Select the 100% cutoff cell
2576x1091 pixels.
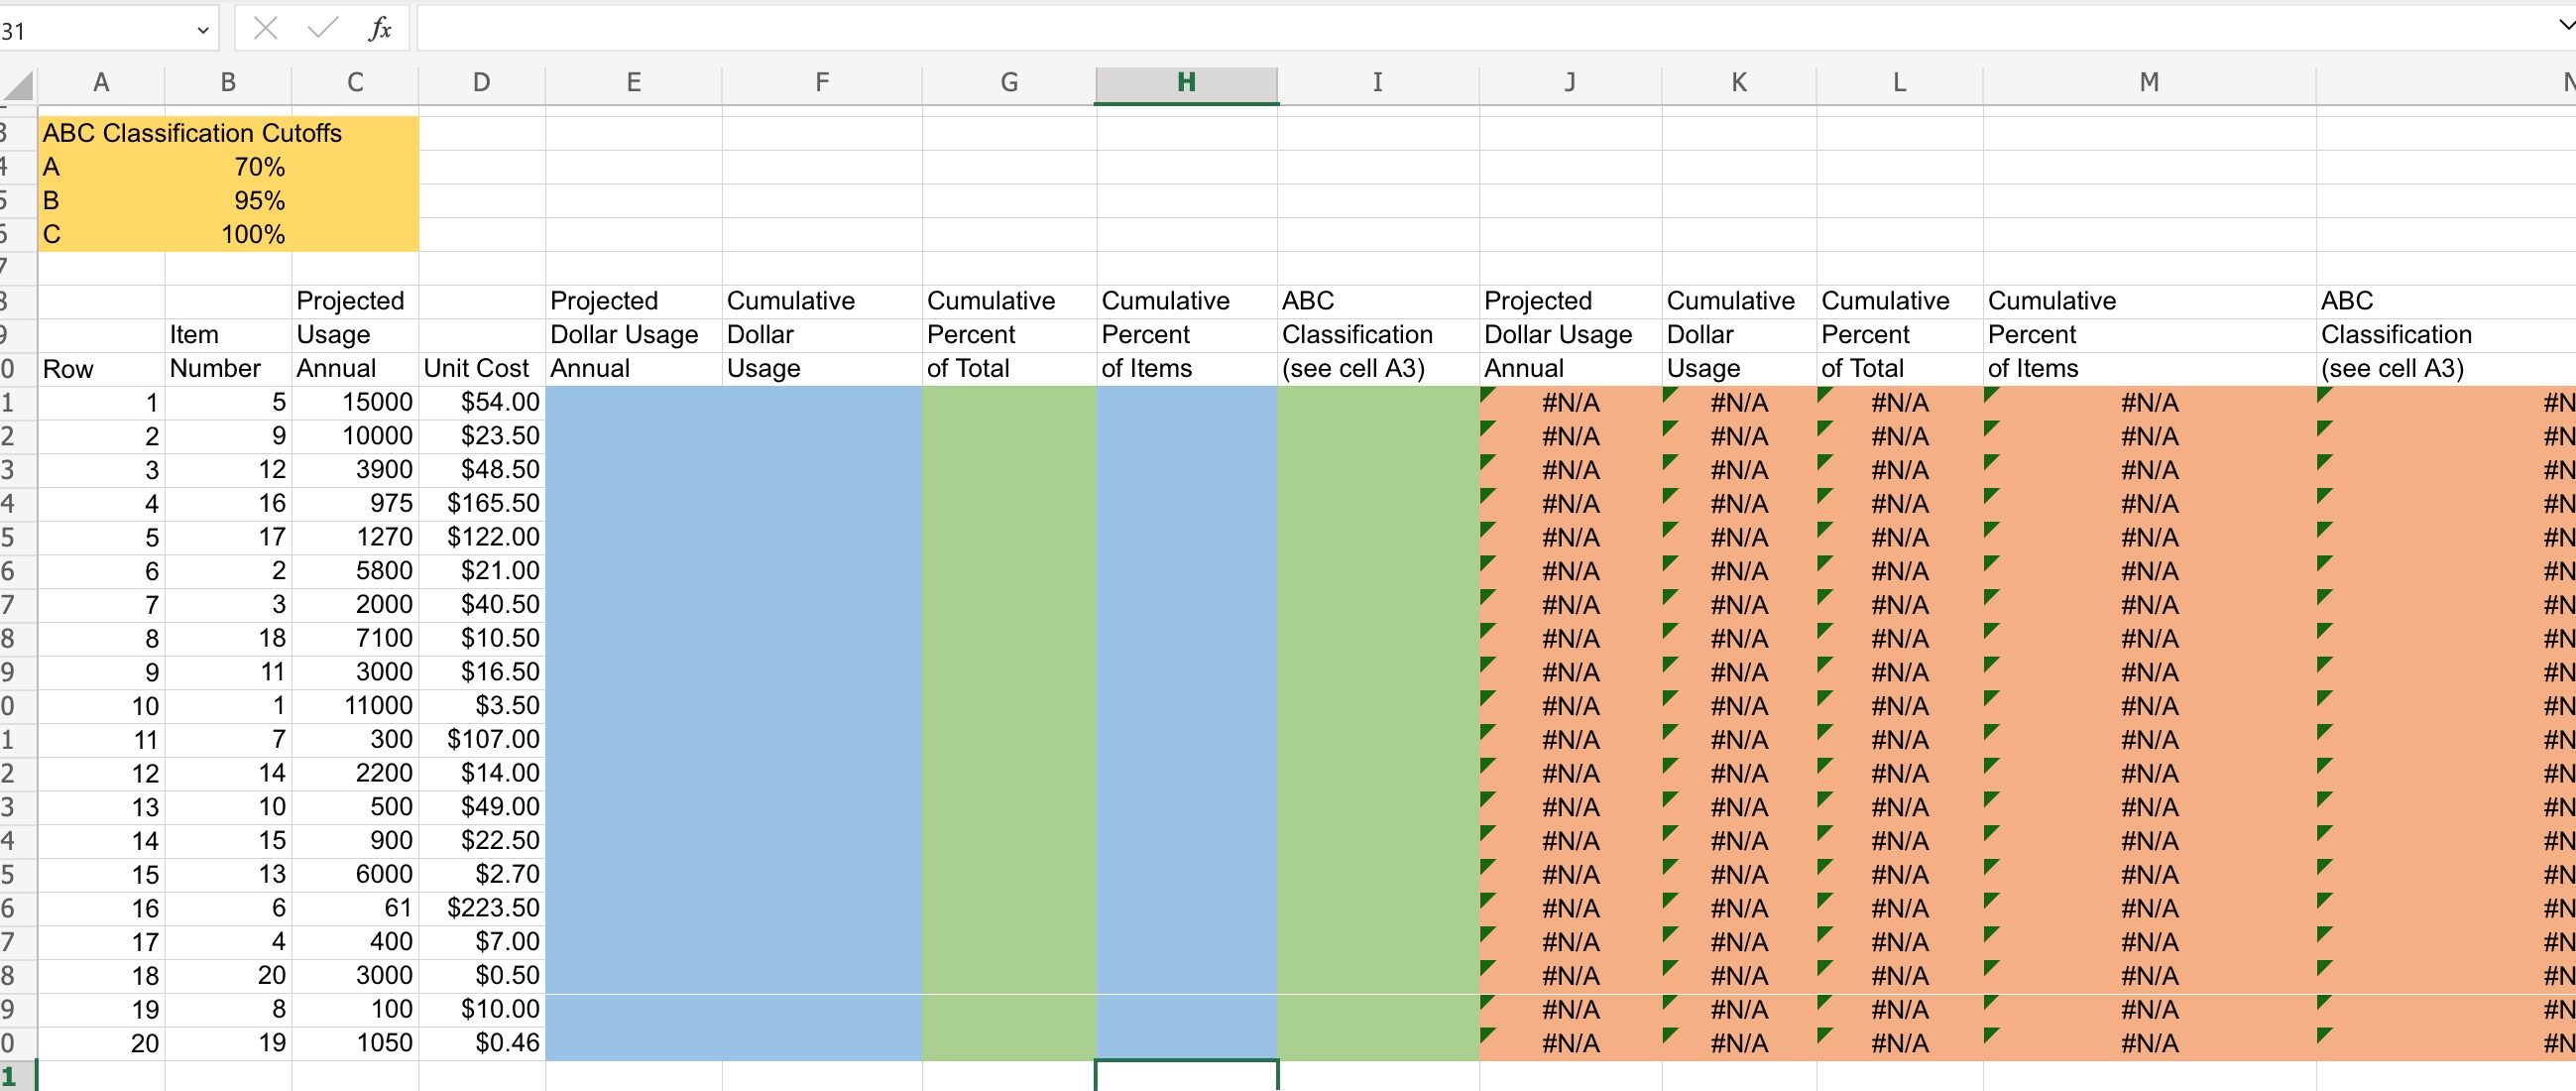coord(228,235)
